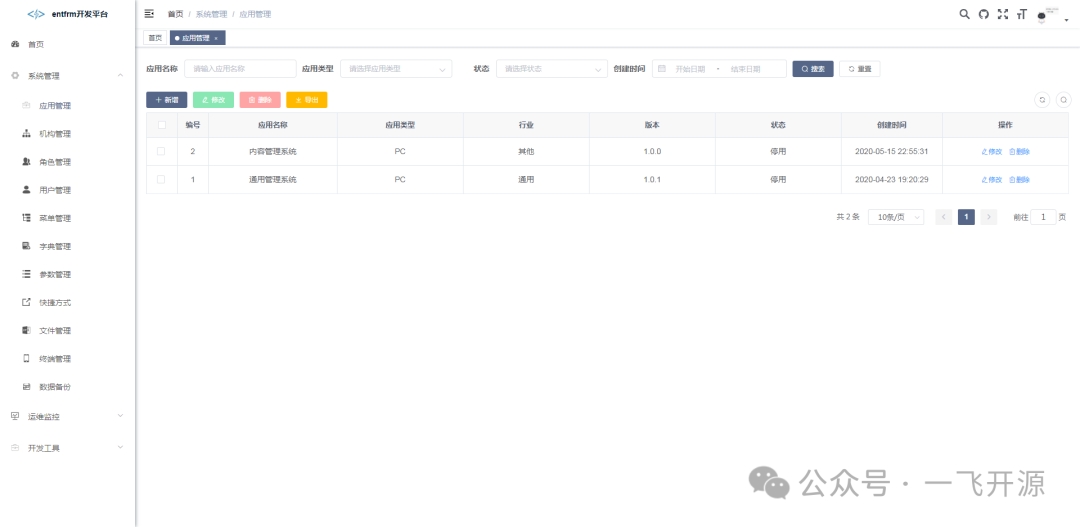Screen dimensions: 1080x527
Task: Click 修改 for 内容管理系统 row
Action: point(992,152)
